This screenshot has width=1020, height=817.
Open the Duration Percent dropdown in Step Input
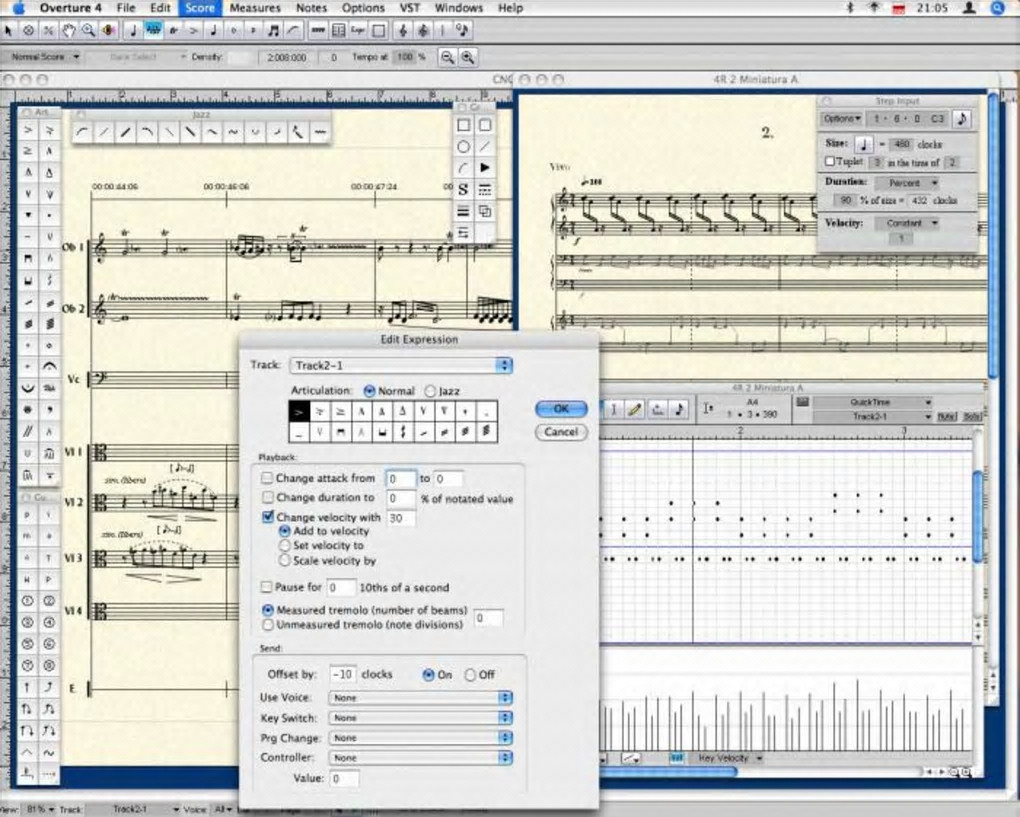(x=907, y=183)
